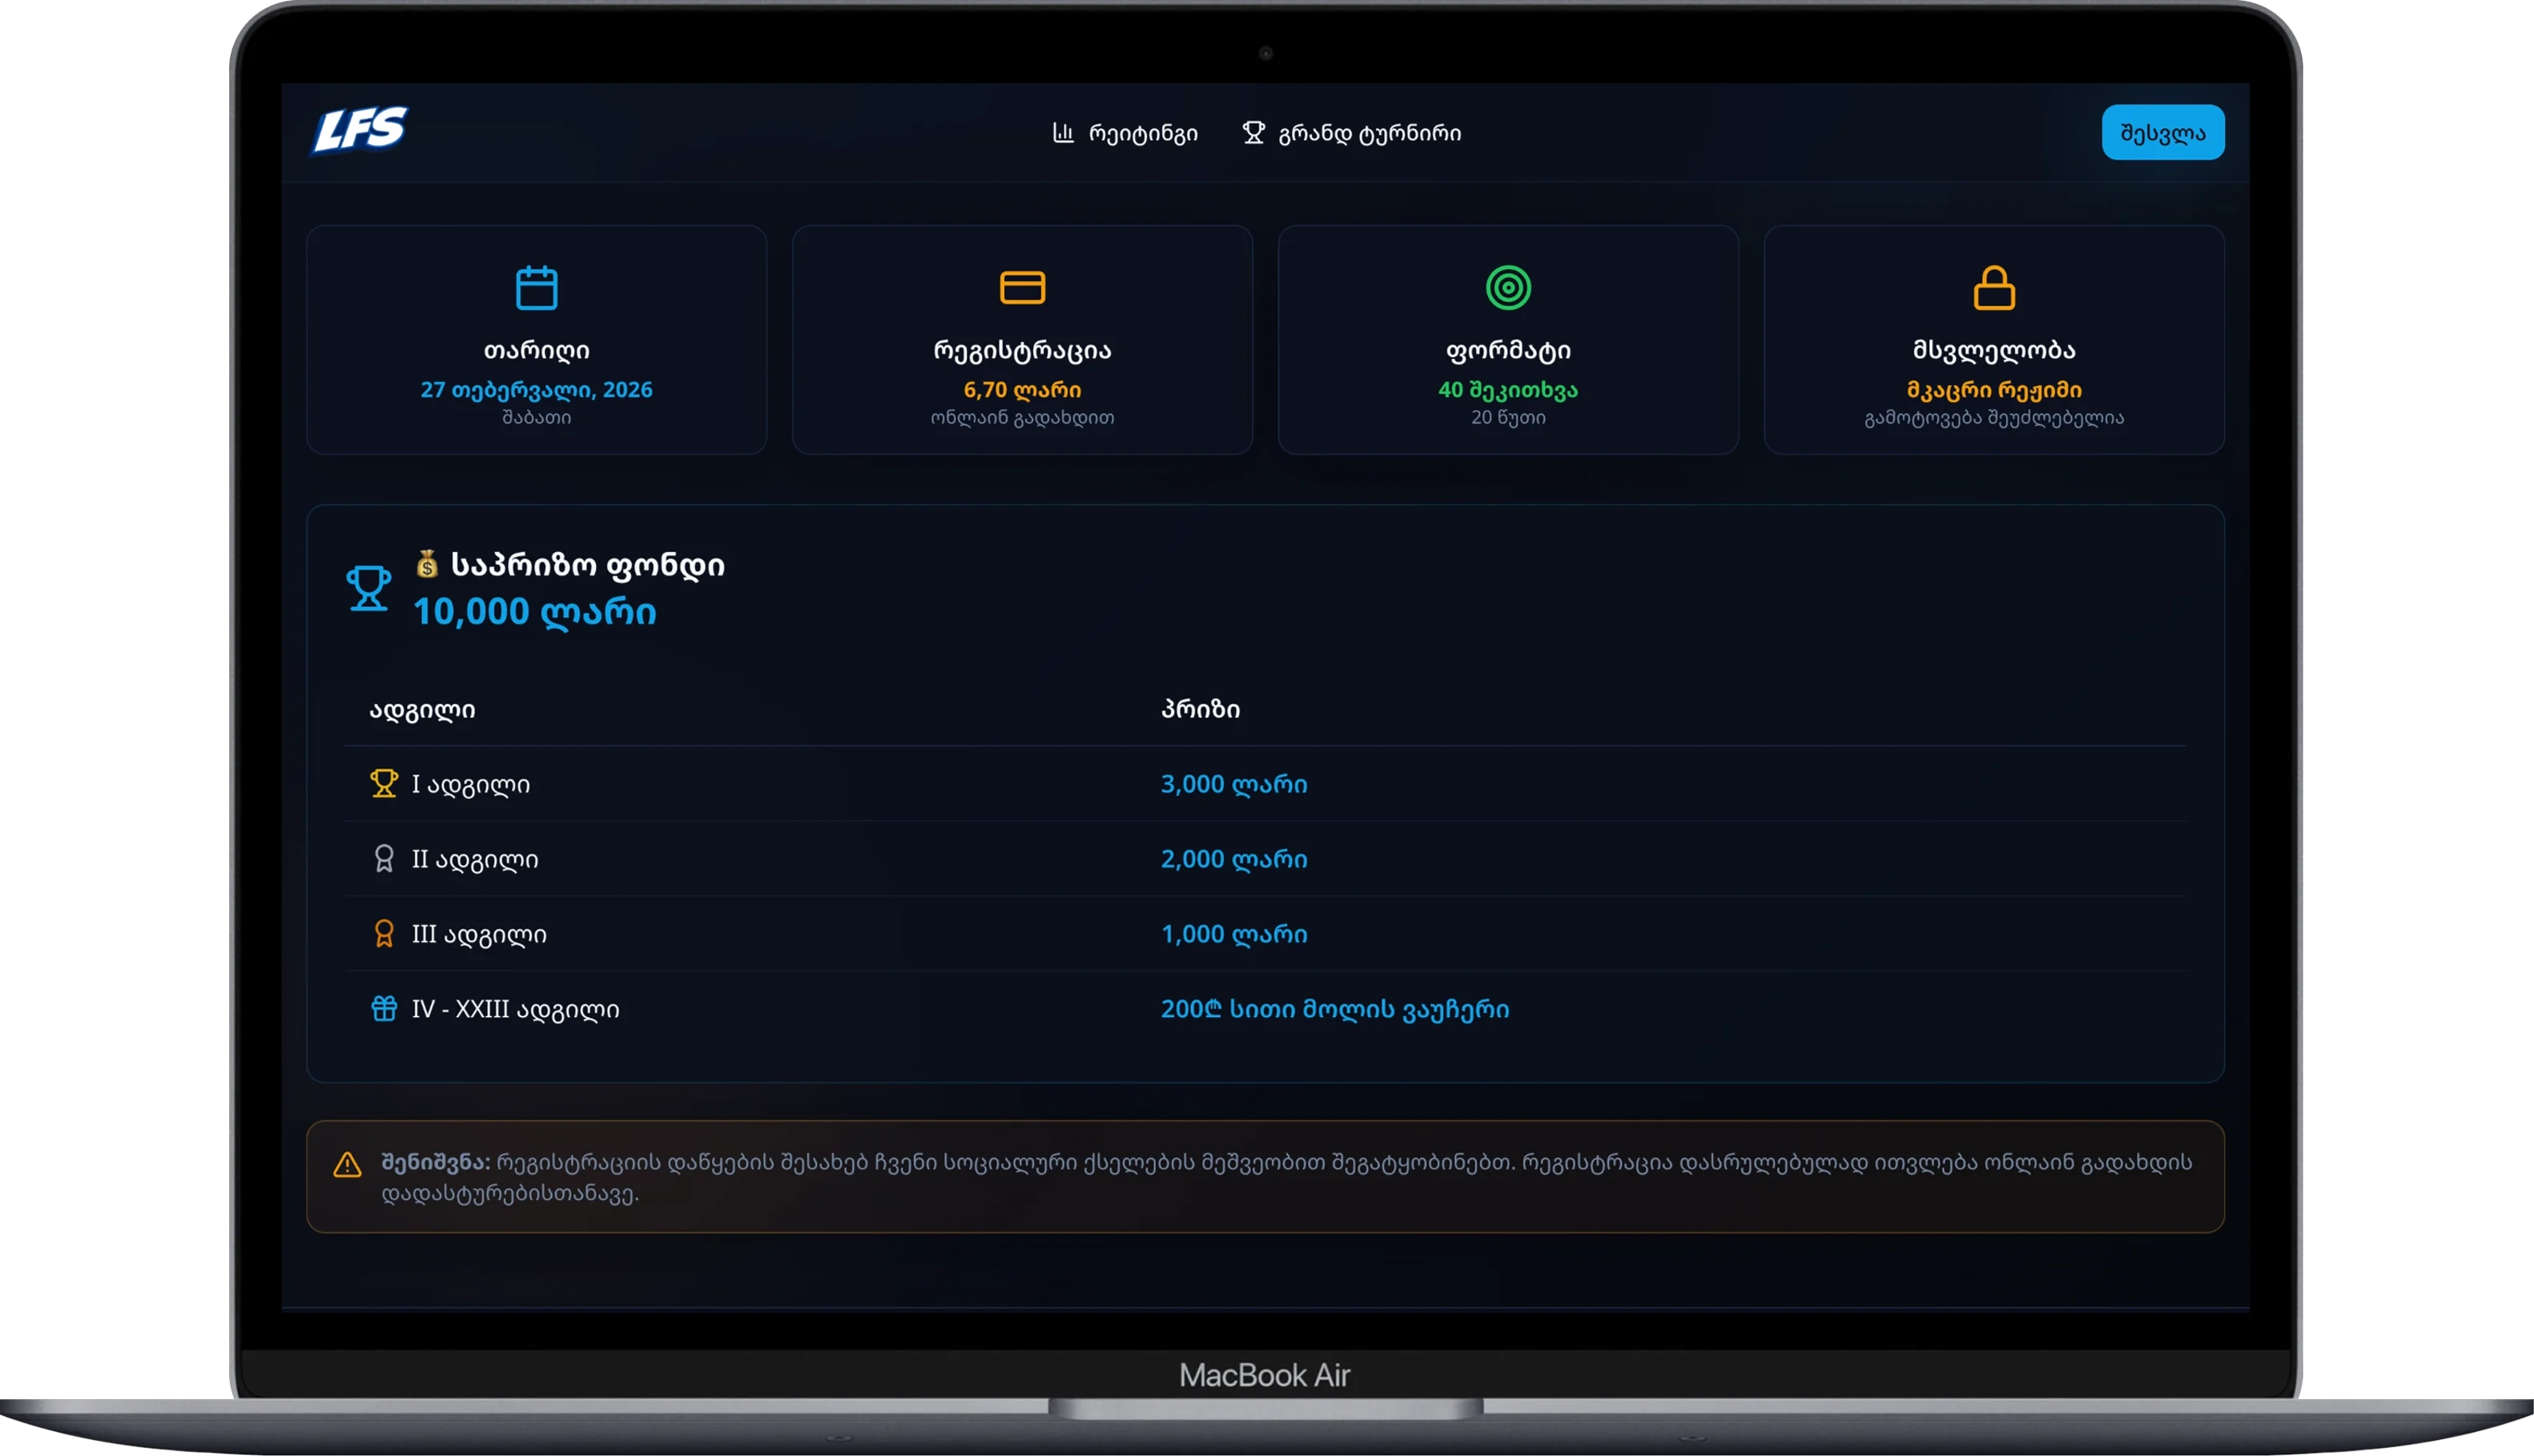Click the orange lock icon above მსვლელობა
The image size is (2534, 1456).
tap(1994, 288)
